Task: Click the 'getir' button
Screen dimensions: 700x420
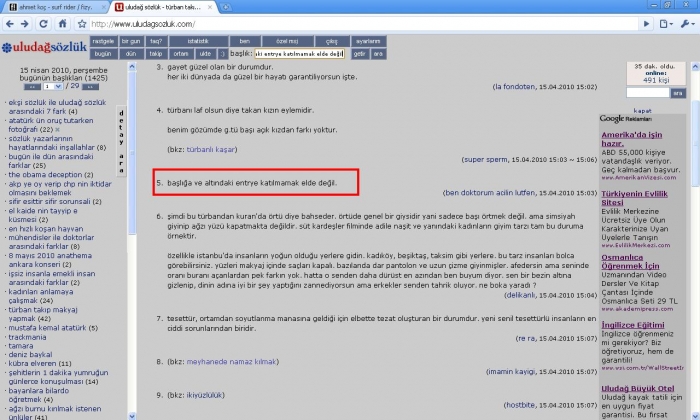Action: coord(359,54)
